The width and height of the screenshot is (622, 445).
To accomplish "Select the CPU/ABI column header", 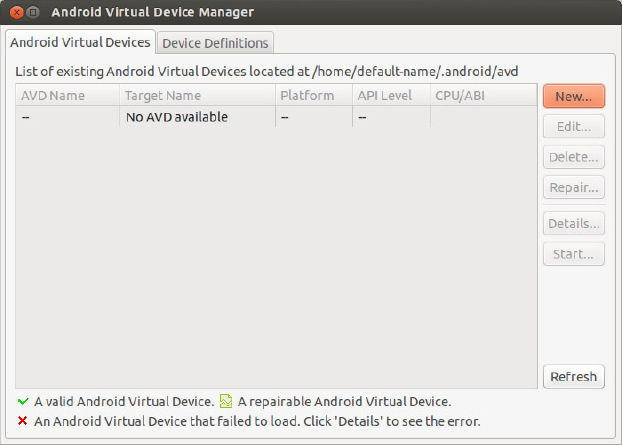I will (x=483, y=96).
